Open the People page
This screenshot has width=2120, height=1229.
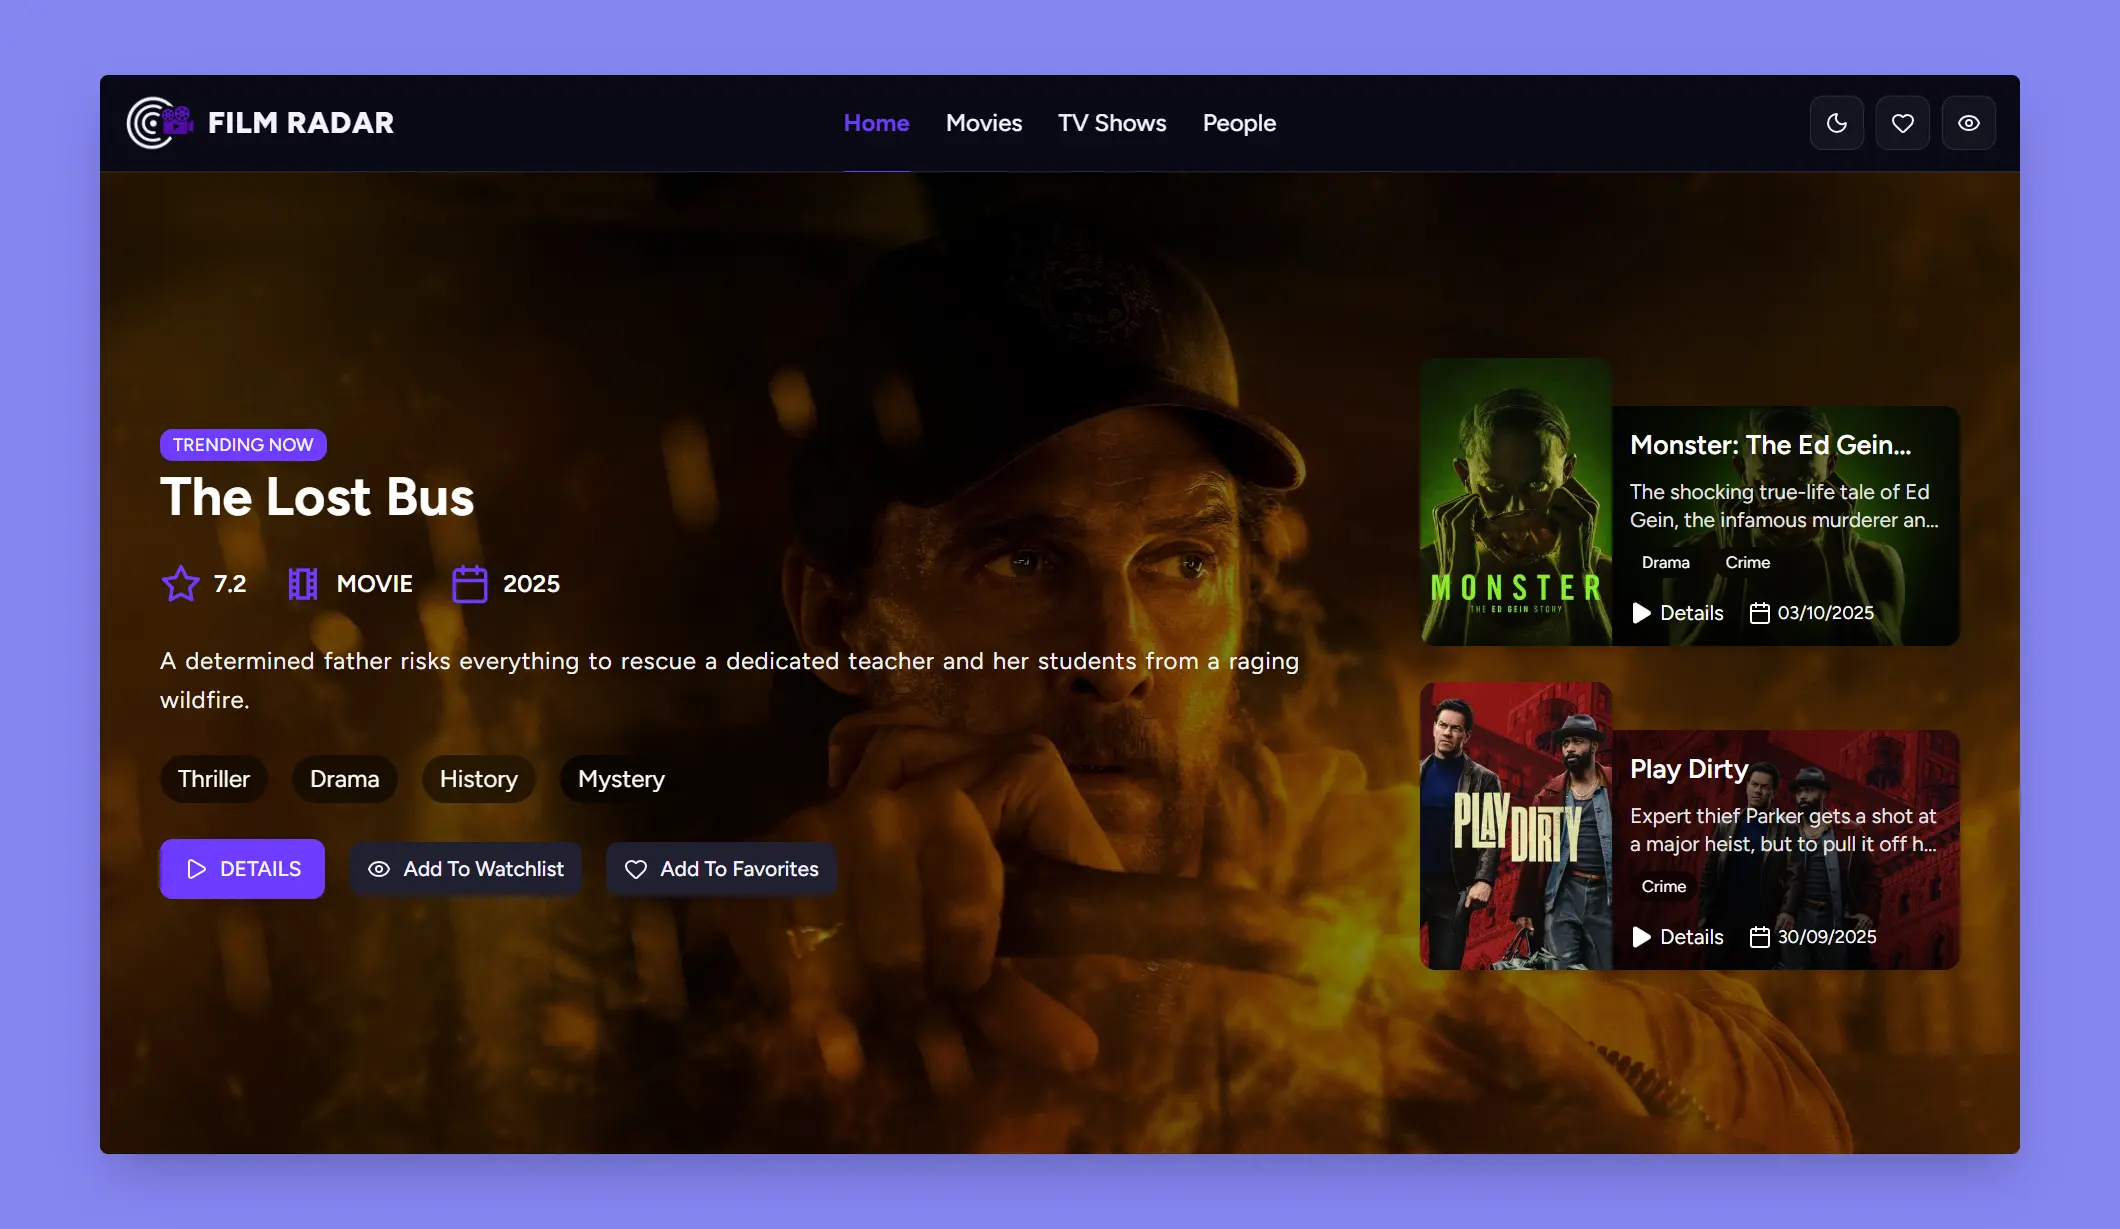[1239, 122]
